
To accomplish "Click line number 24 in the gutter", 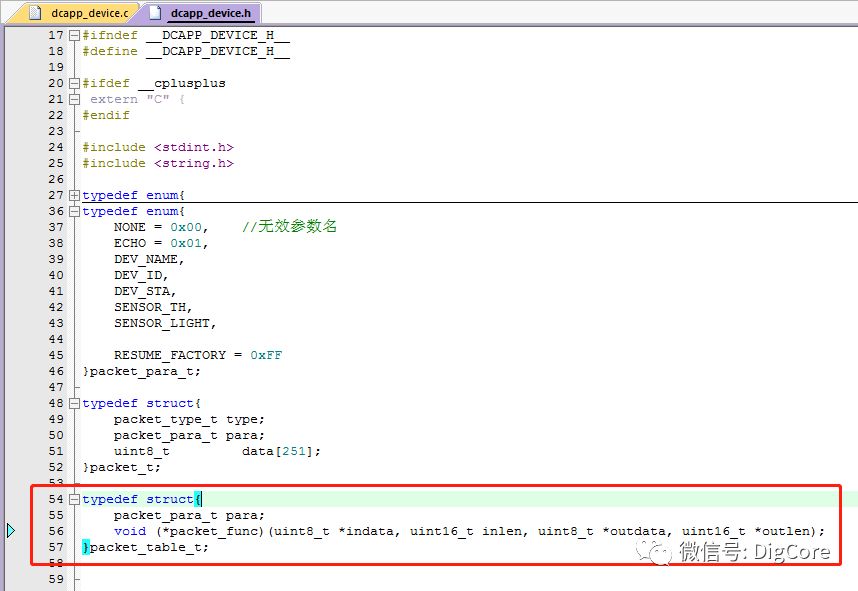I will 56,147.
